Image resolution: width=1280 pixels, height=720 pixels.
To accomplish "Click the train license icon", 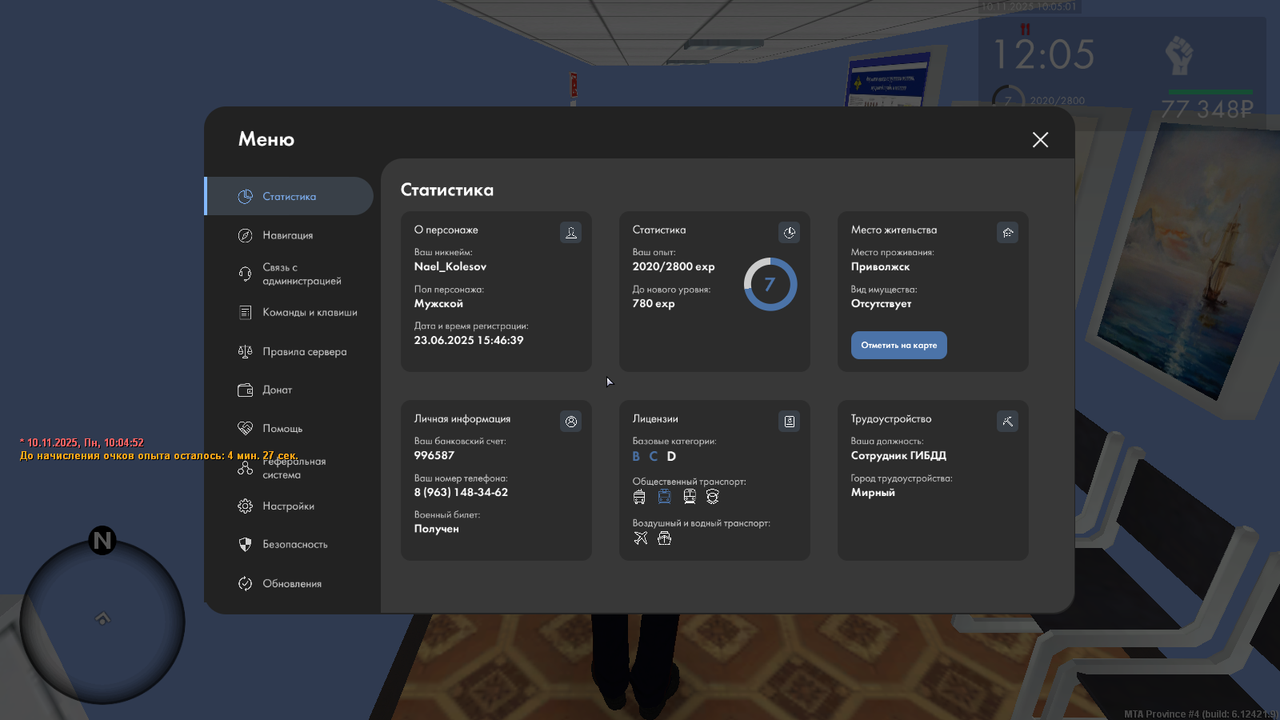I will 689,496.
